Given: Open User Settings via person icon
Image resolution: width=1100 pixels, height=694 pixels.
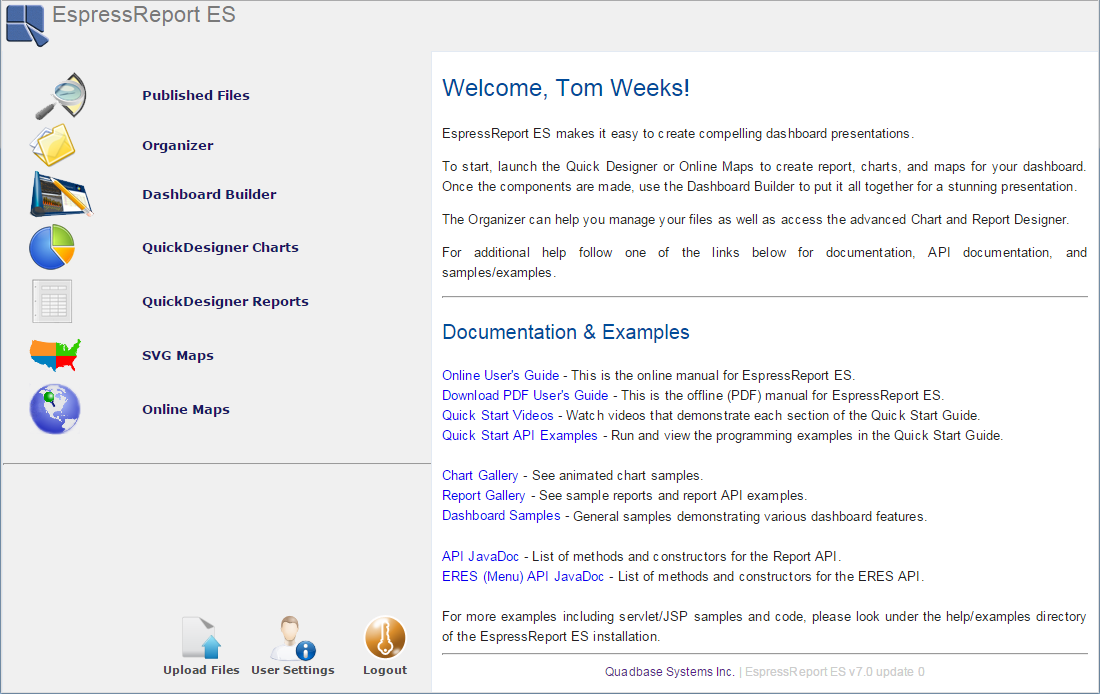Looking at the screenshot, I should [293, 638].
